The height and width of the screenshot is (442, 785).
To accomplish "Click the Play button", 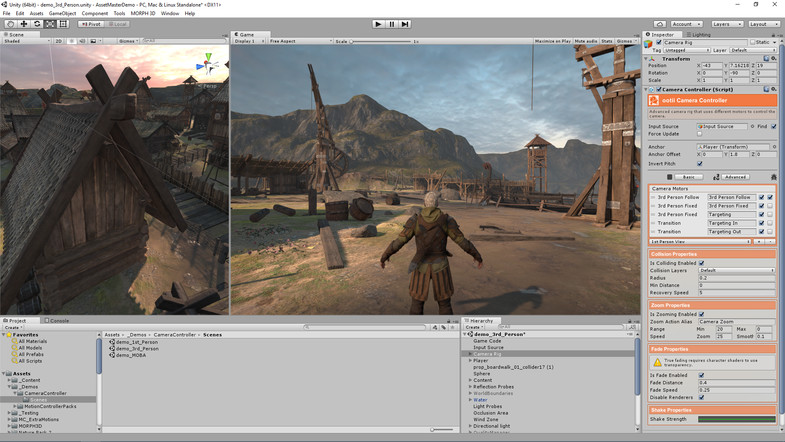I will [378, 24].
